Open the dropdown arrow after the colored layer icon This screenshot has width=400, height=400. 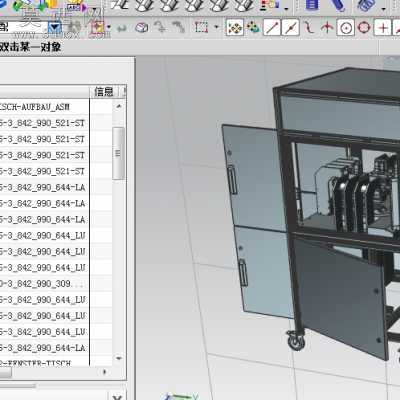point(287,8)
